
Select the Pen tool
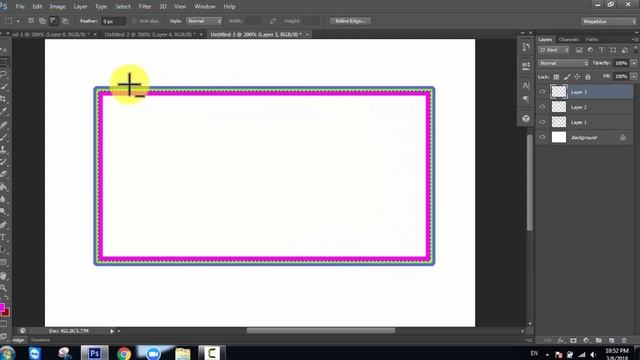coord(4,225)
